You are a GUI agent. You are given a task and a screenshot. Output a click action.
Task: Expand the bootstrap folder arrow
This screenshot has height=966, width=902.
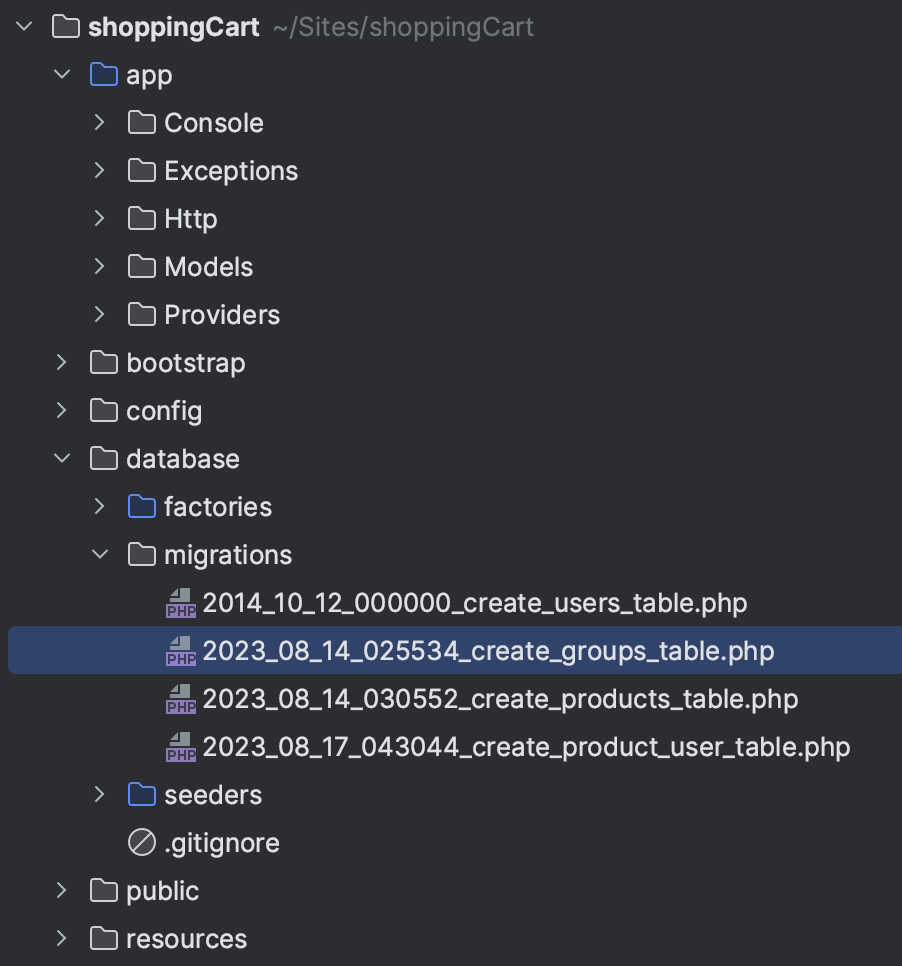(62, 363)
